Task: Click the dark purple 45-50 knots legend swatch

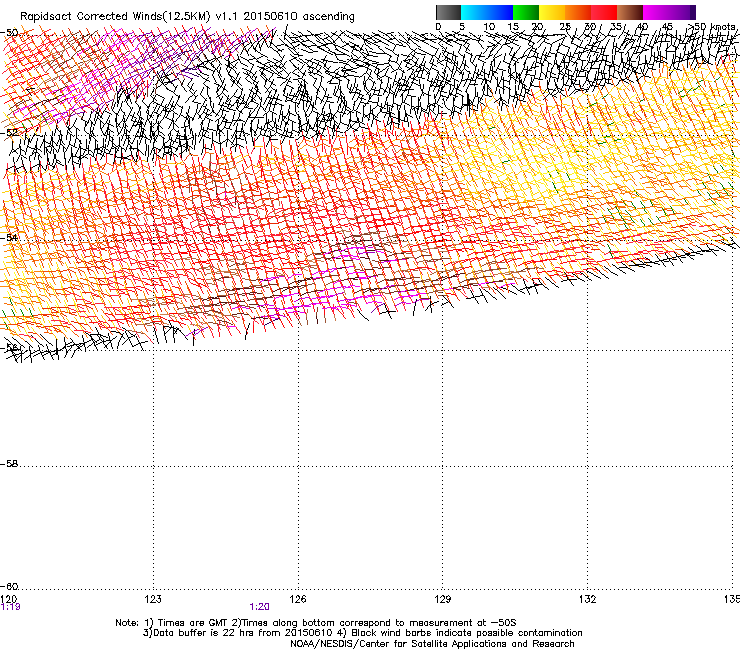Action: coord(682,12)
